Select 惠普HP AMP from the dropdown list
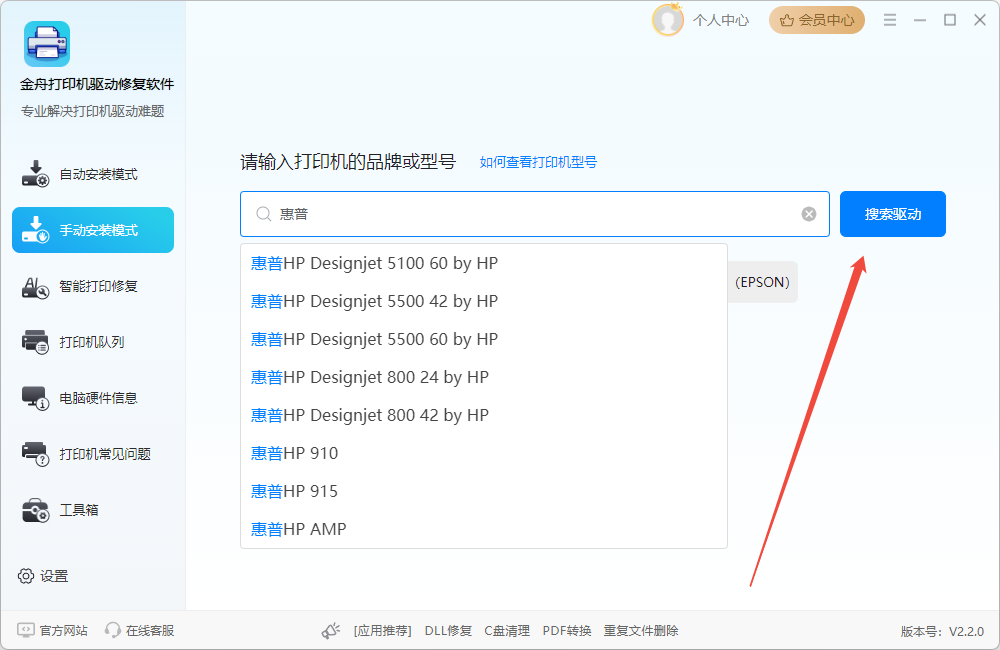 [299, 530]
